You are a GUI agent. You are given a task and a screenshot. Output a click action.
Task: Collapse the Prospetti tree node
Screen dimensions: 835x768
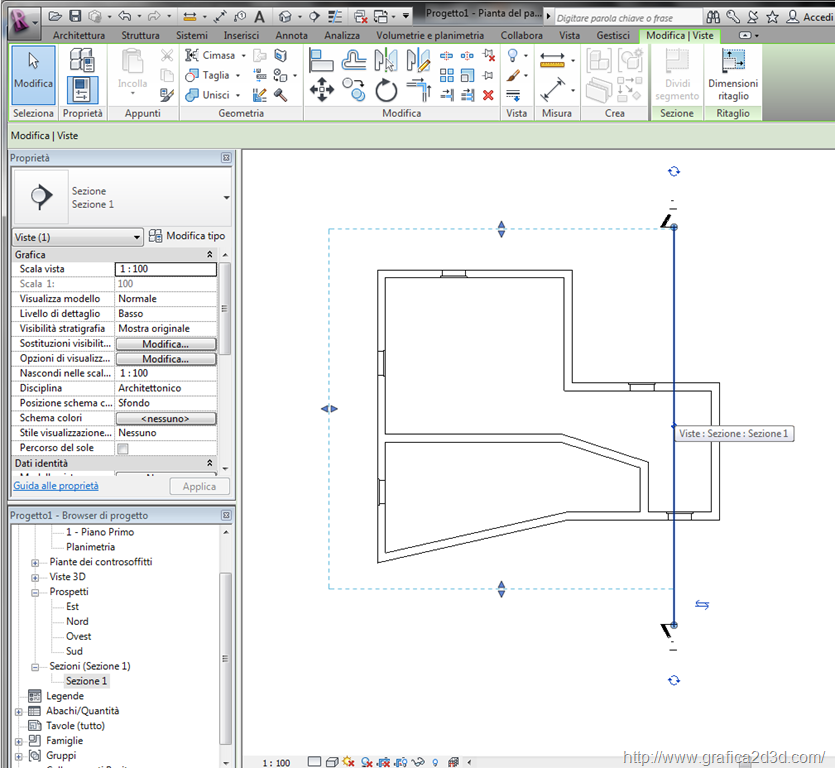[x=37, y=592]
